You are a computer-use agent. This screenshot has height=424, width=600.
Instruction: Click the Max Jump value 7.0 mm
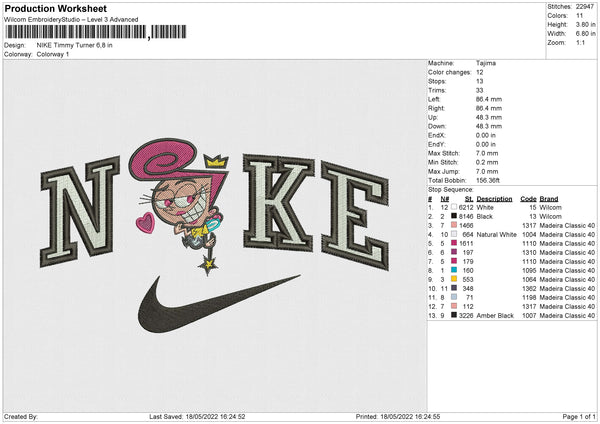pos(487,171)
